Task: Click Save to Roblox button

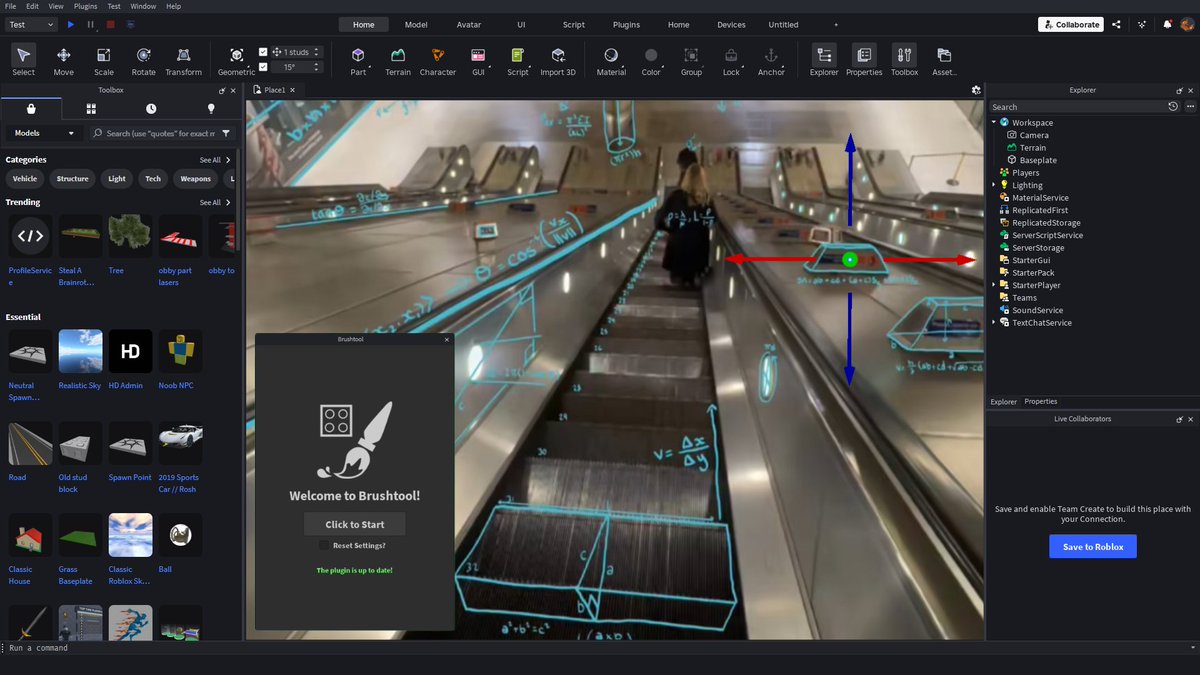Action: [1093, 546]
